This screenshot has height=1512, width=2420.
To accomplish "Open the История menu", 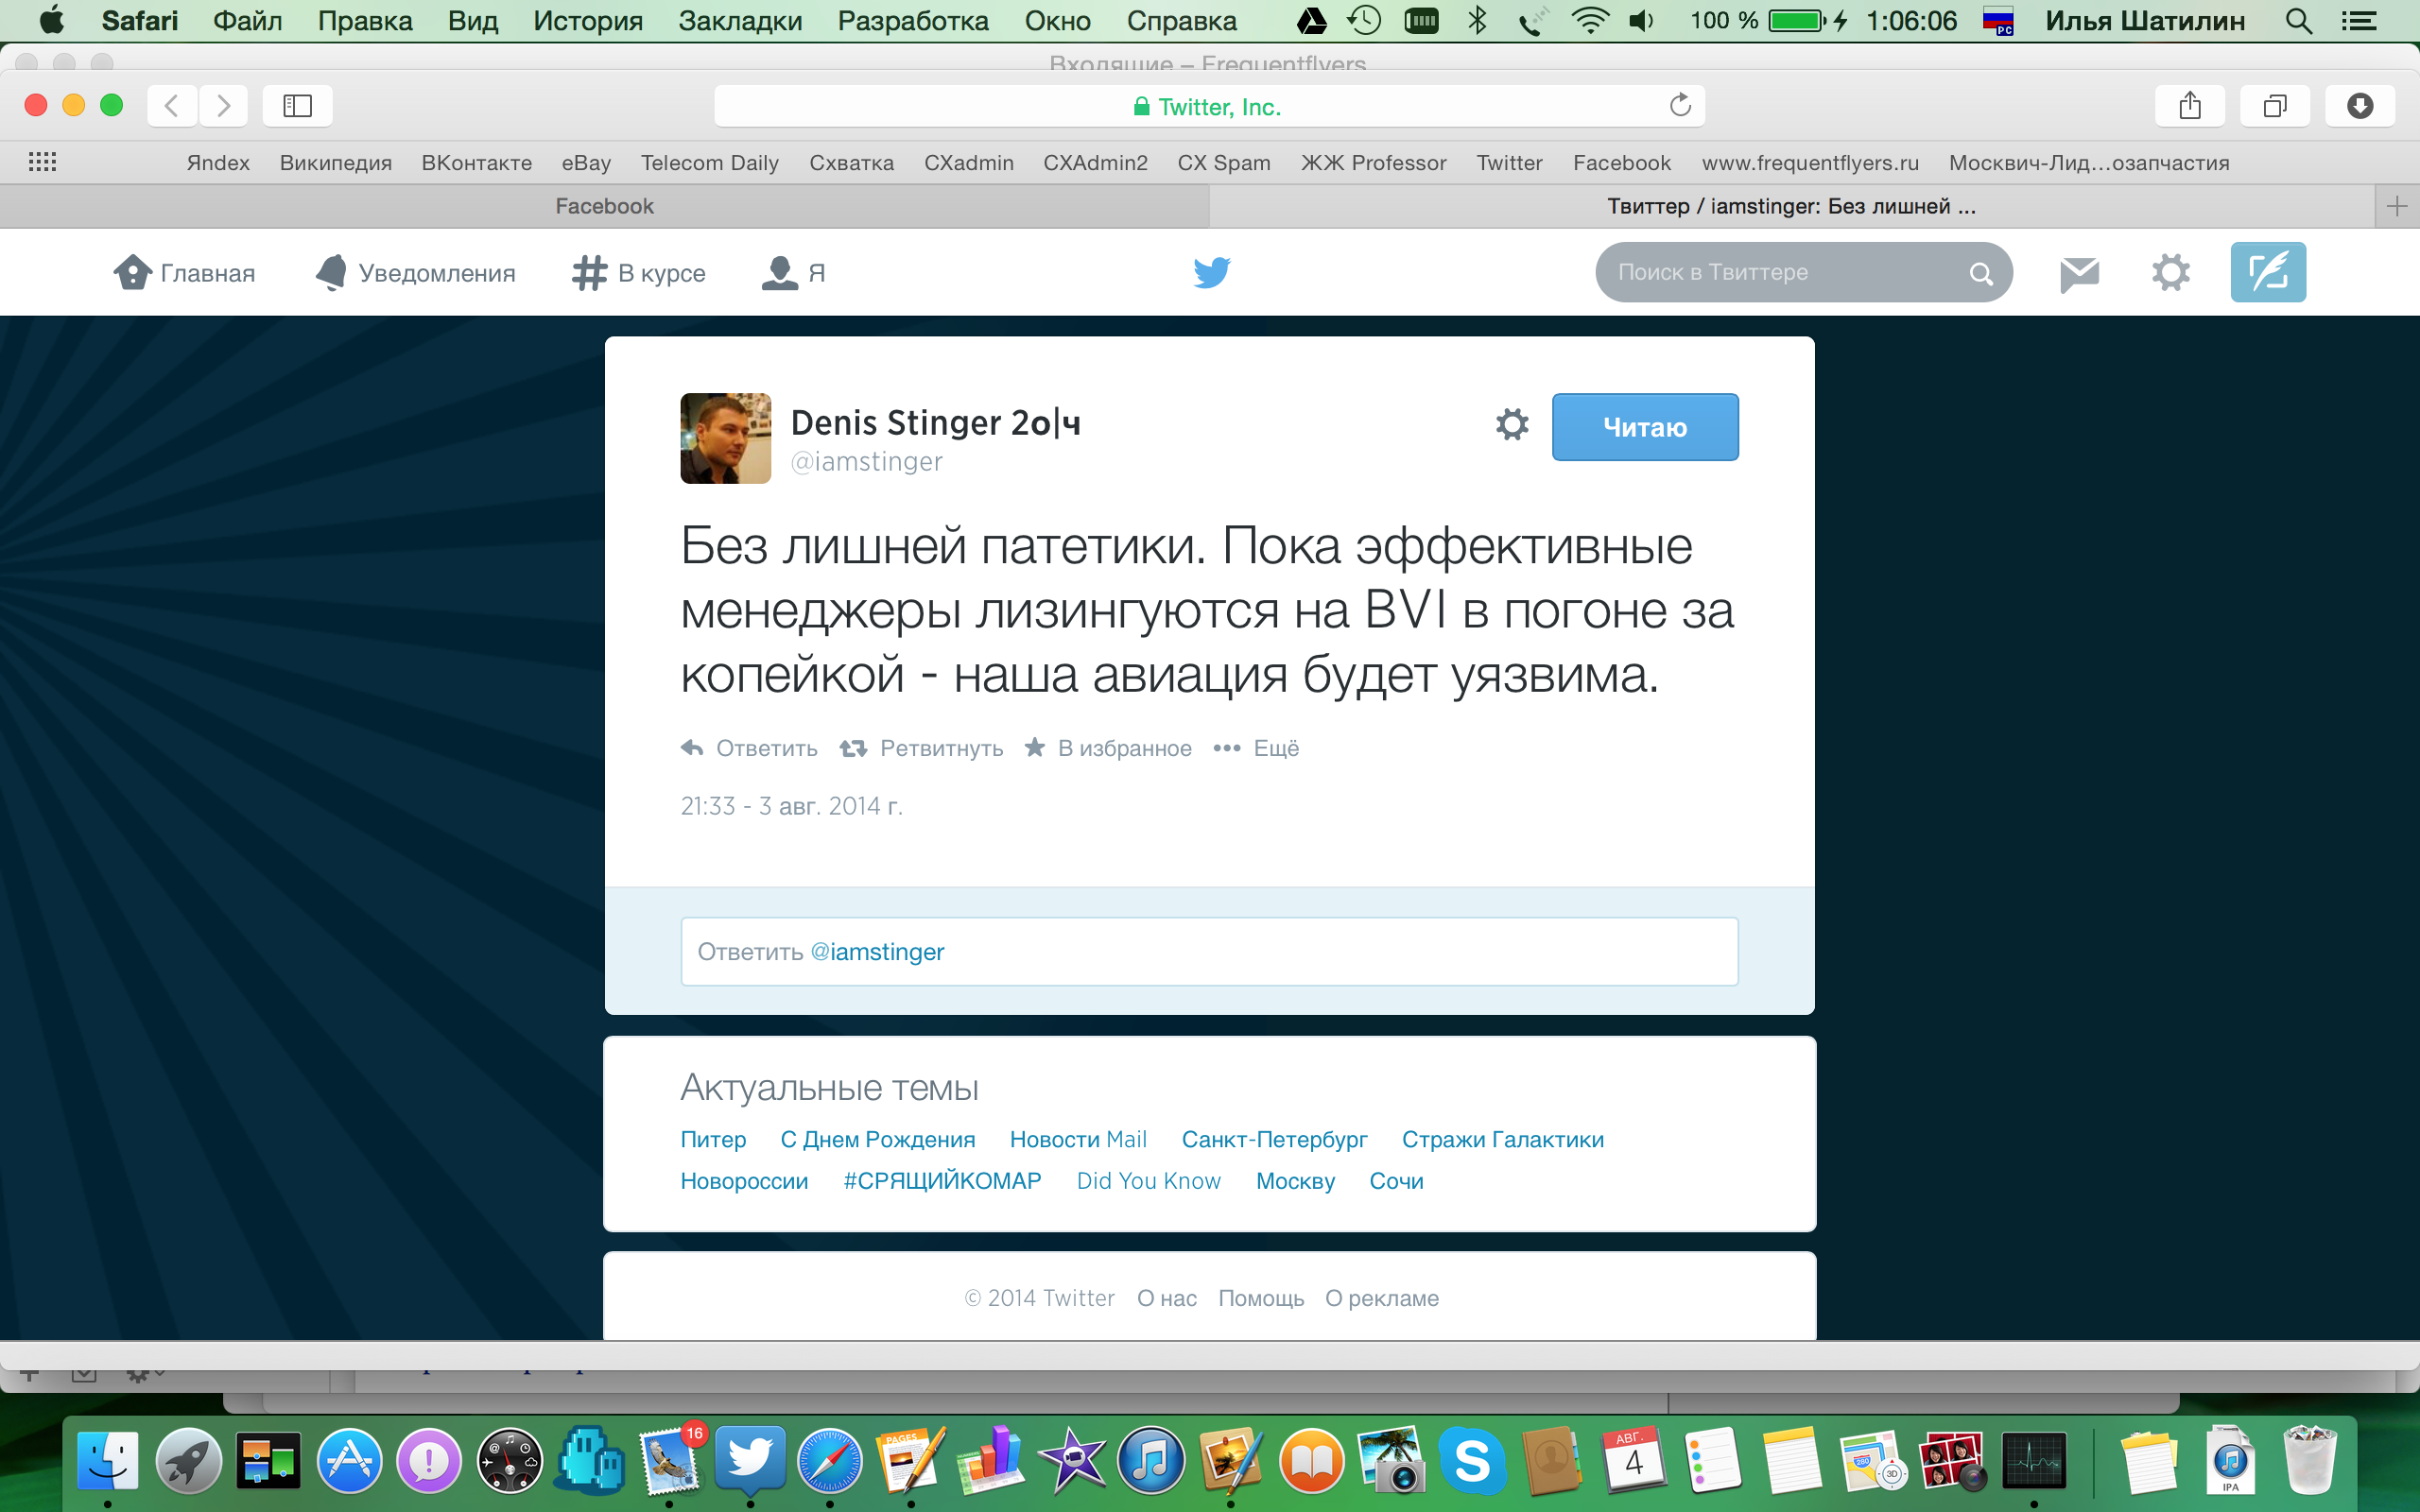I will [x=588, y=20].
